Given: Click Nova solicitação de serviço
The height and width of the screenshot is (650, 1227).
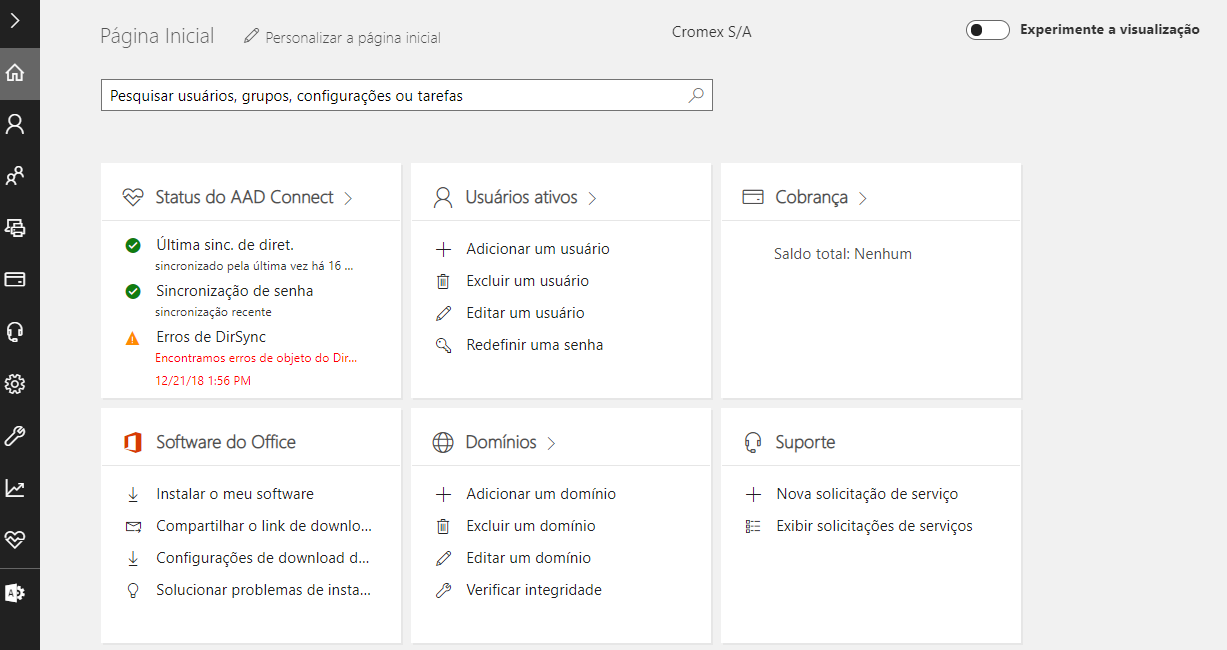Looking at the screenshot, I should [x=867, y=494].
